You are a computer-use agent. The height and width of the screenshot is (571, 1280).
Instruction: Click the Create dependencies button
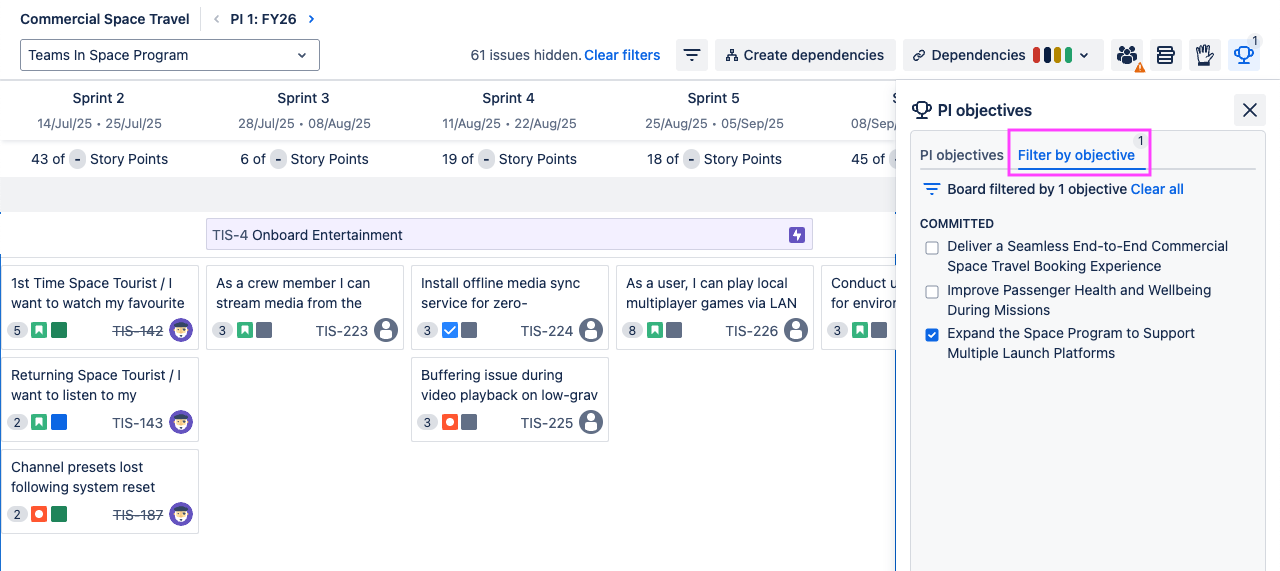(x=804, y=55)
